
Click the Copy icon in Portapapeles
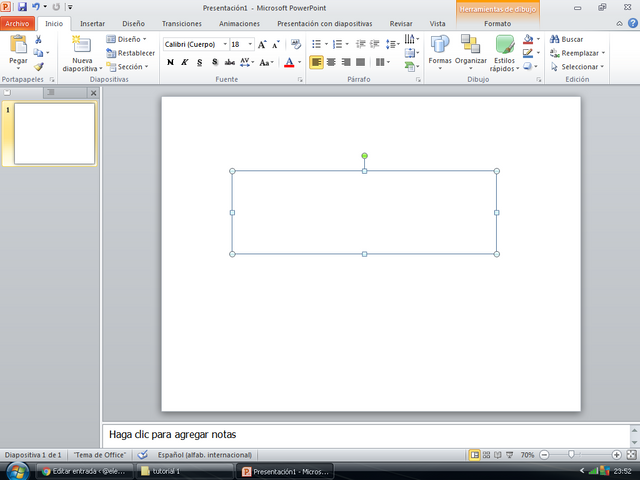coord(38,53)
